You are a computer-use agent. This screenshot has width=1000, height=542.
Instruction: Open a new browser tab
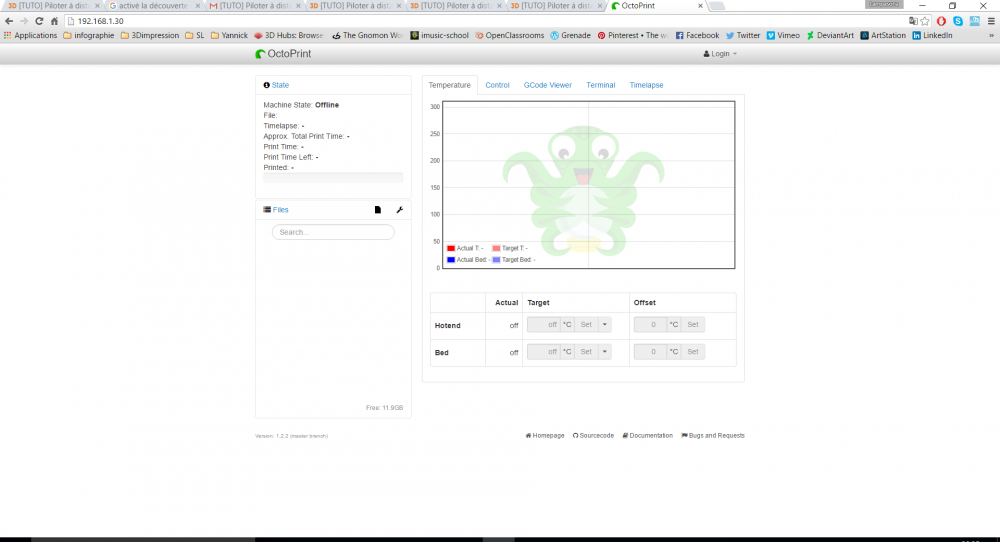(x=717, y=6)
